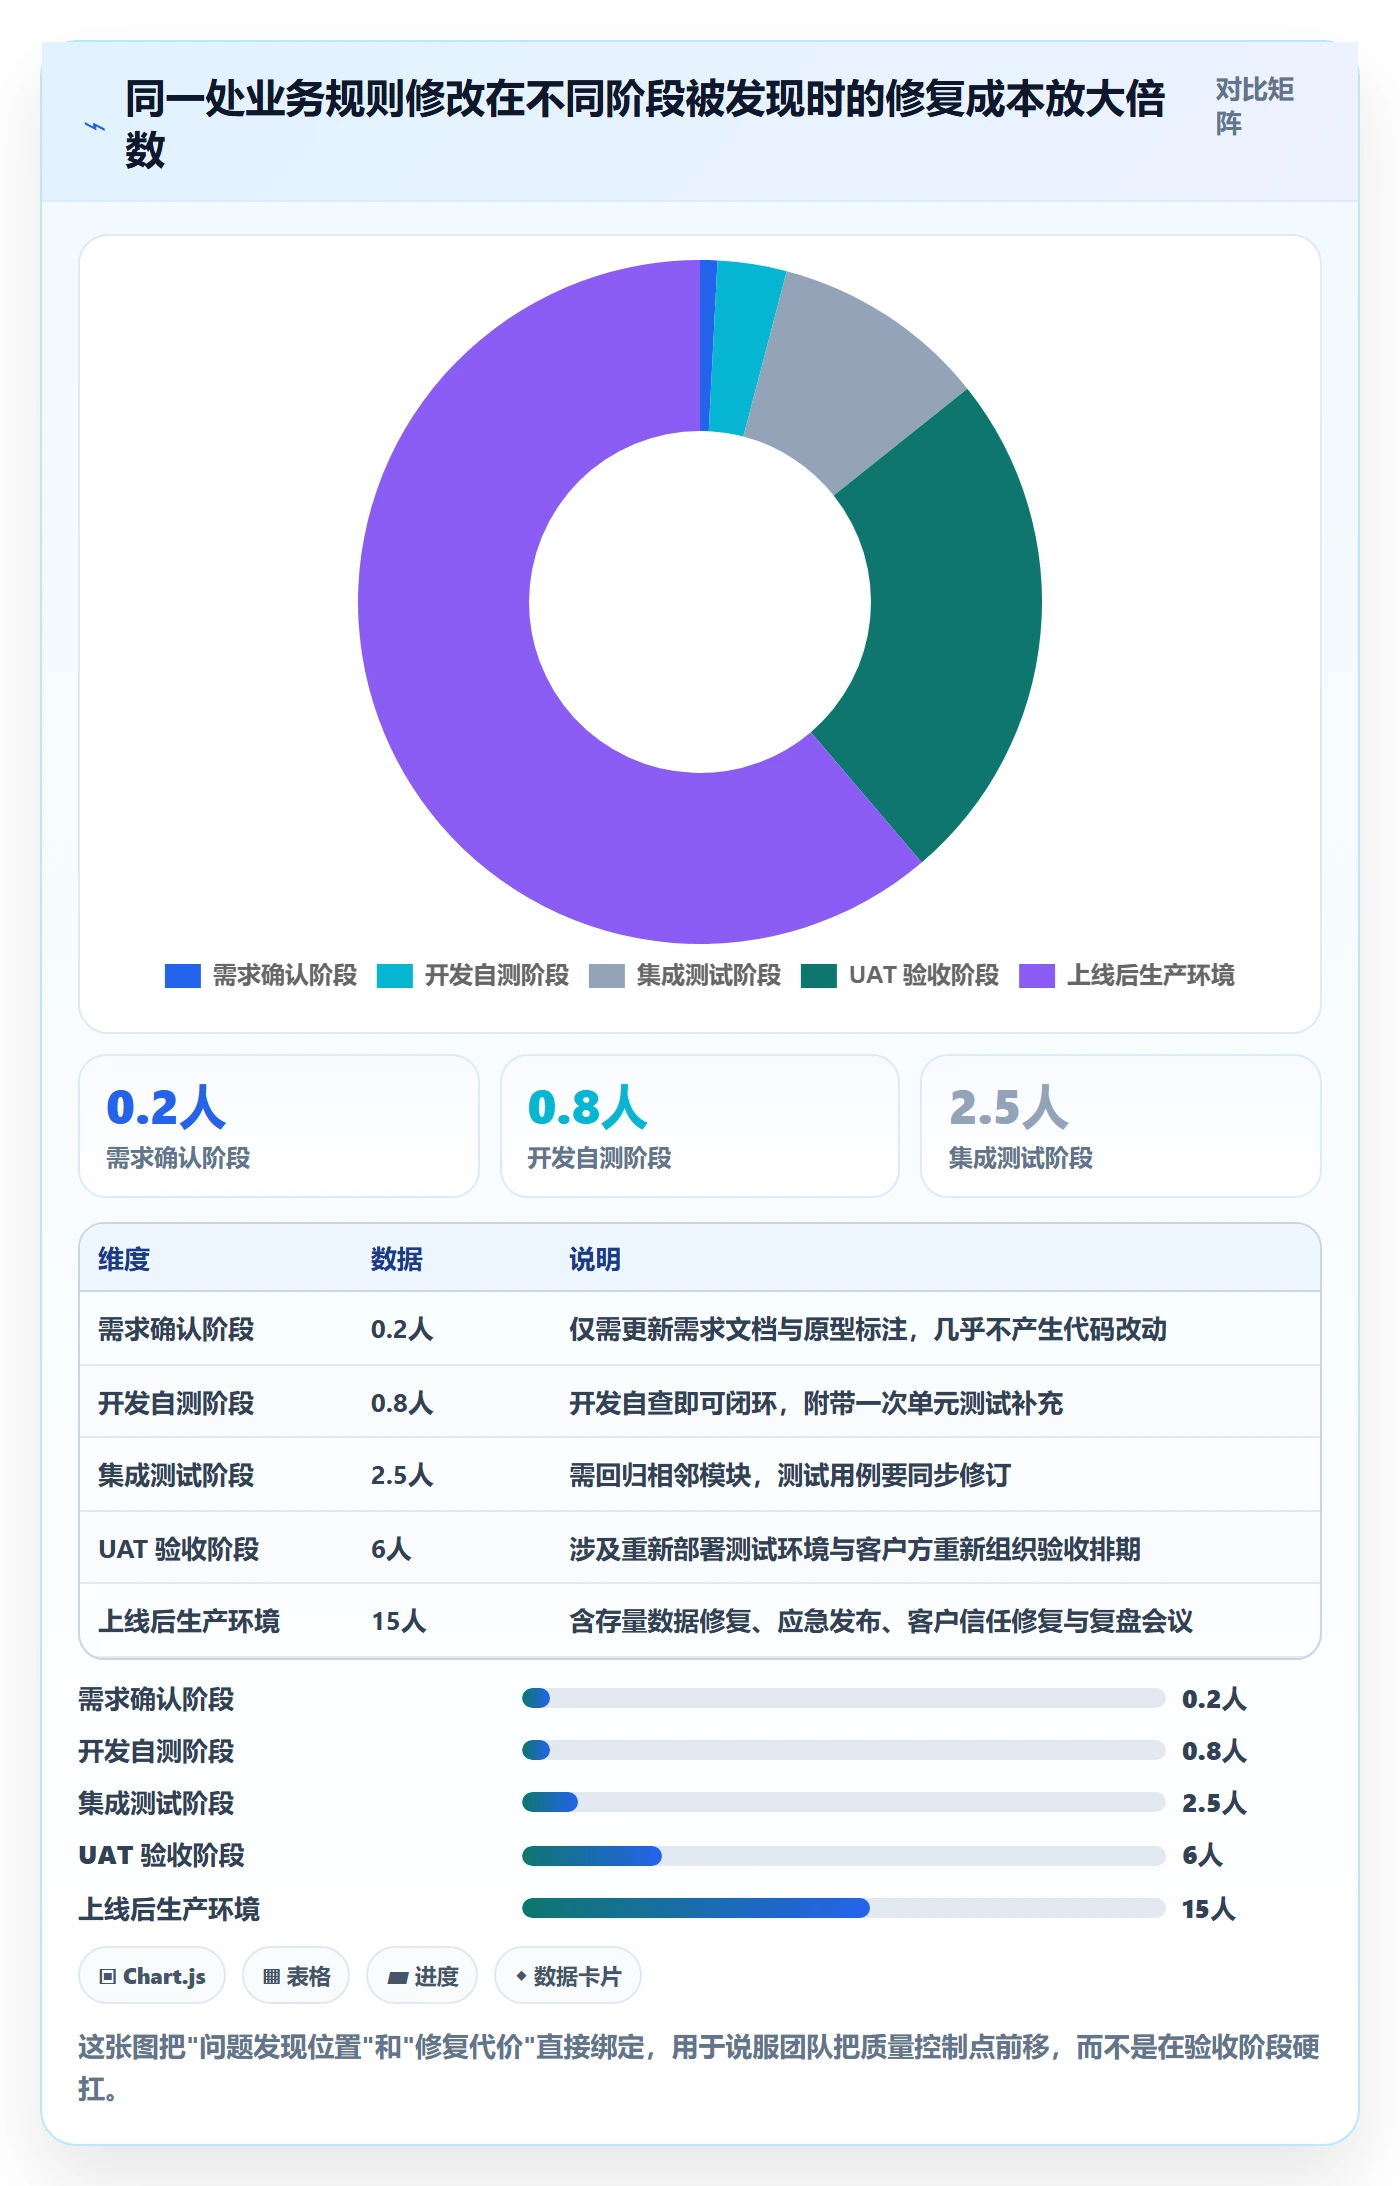Click the 数据卡片 tag chip
This screenshot has width=1400, height=2186.
point(568,1976)
